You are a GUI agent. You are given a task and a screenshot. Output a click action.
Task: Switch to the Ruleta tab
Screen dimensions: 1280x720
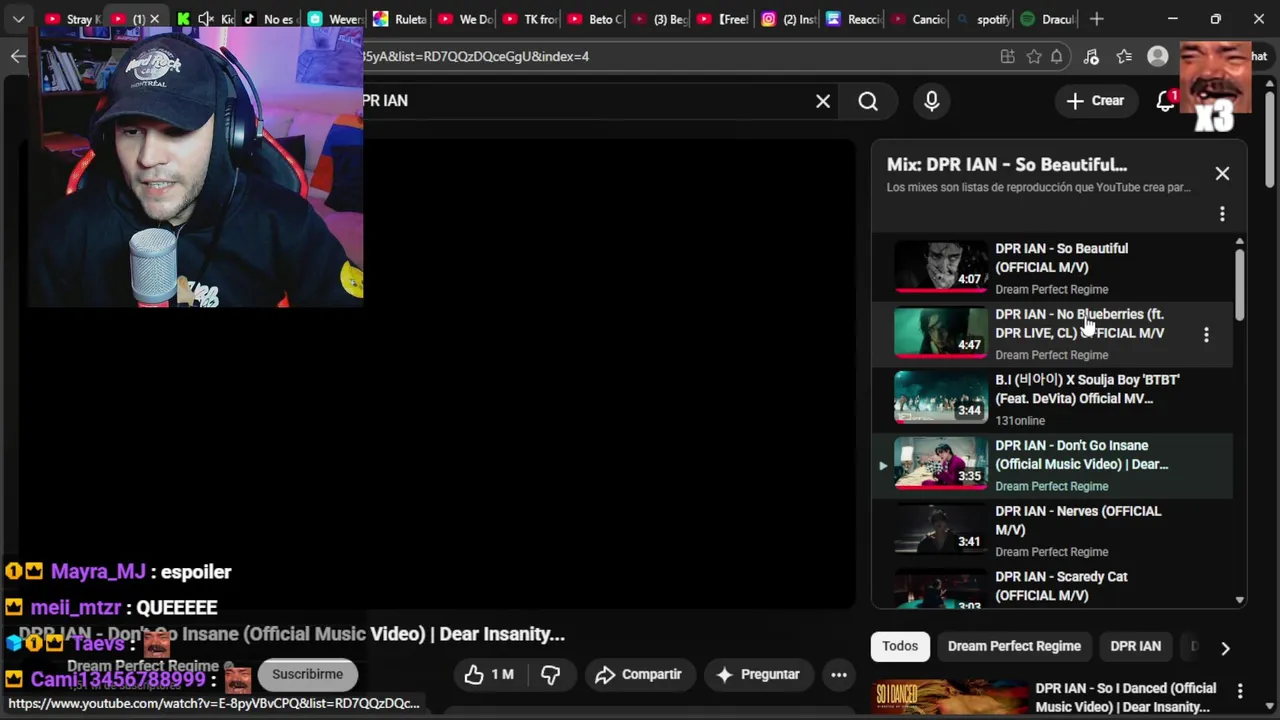click(x=400, y=19)
